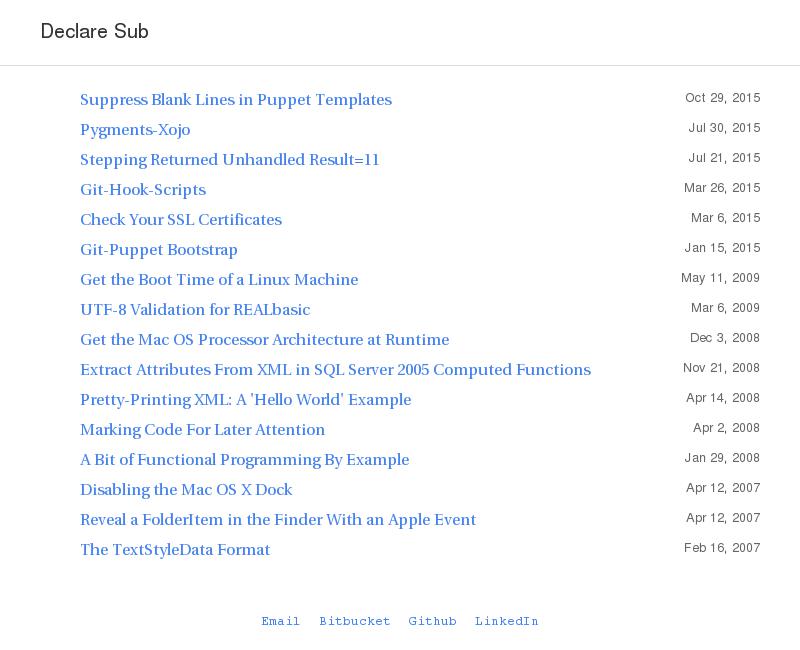Read Get the Boot Time of a Linux Machine
The image size is (800, 650).
click(219, 280)
